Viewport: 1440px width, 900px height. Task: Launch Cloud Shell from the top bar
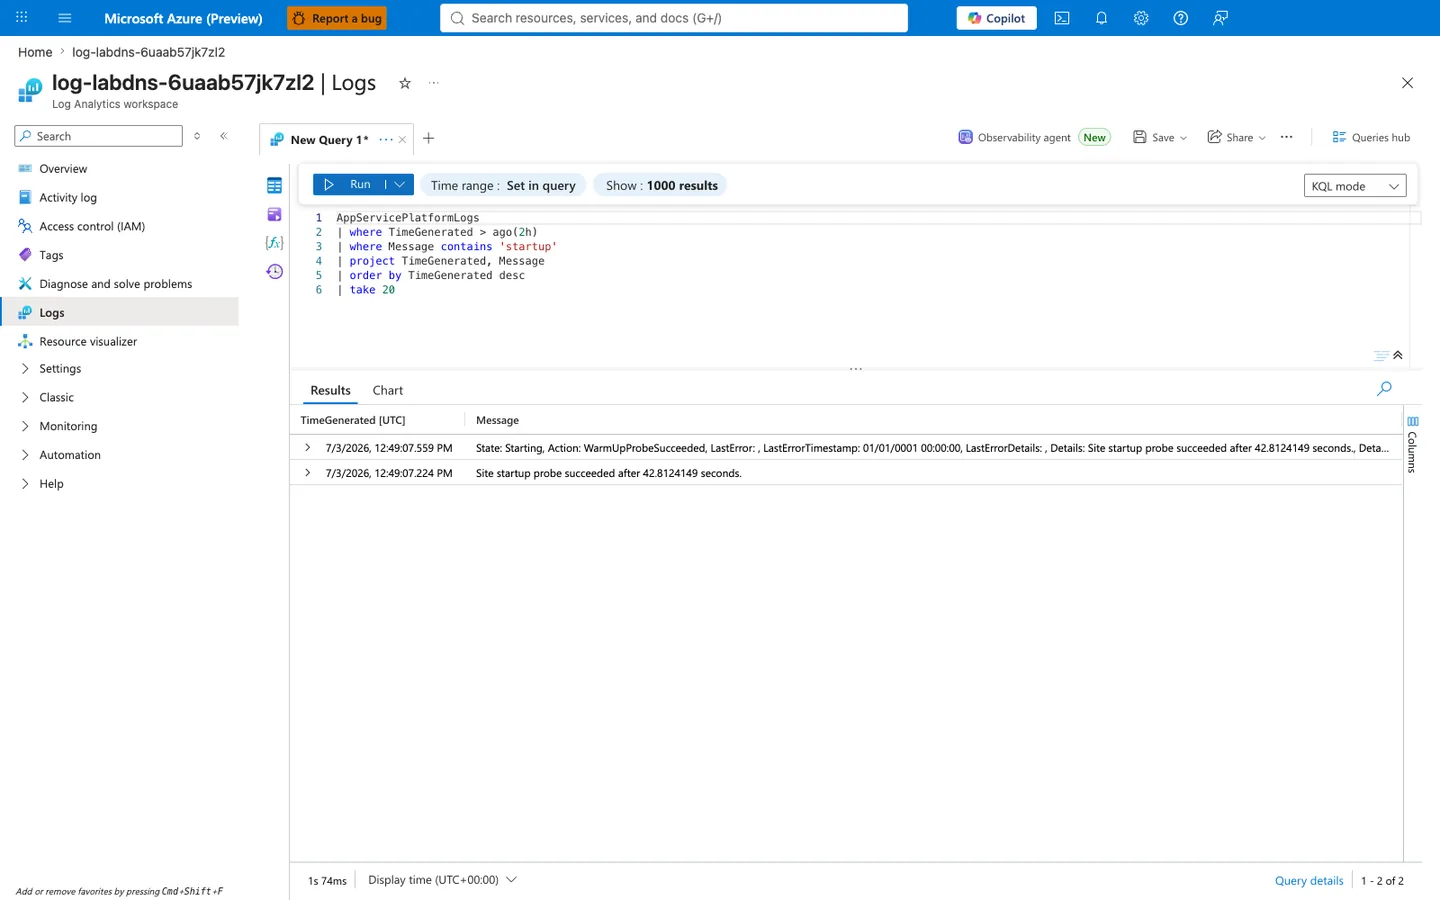[1062, 18]
